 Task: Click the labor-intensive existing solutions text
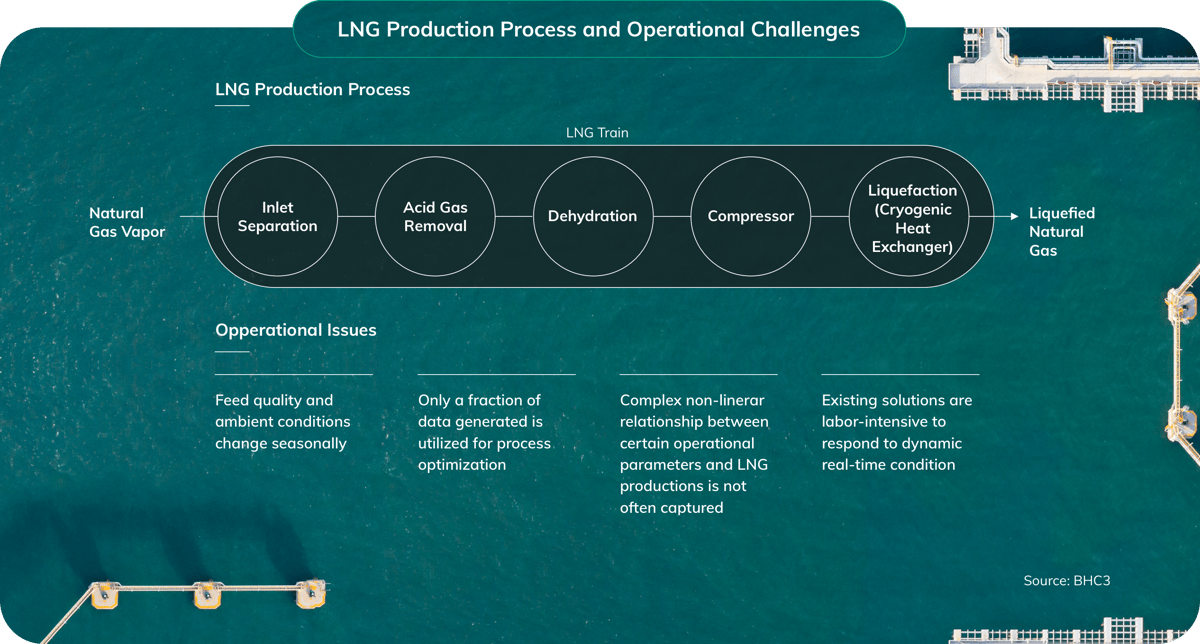coord(897,432)
